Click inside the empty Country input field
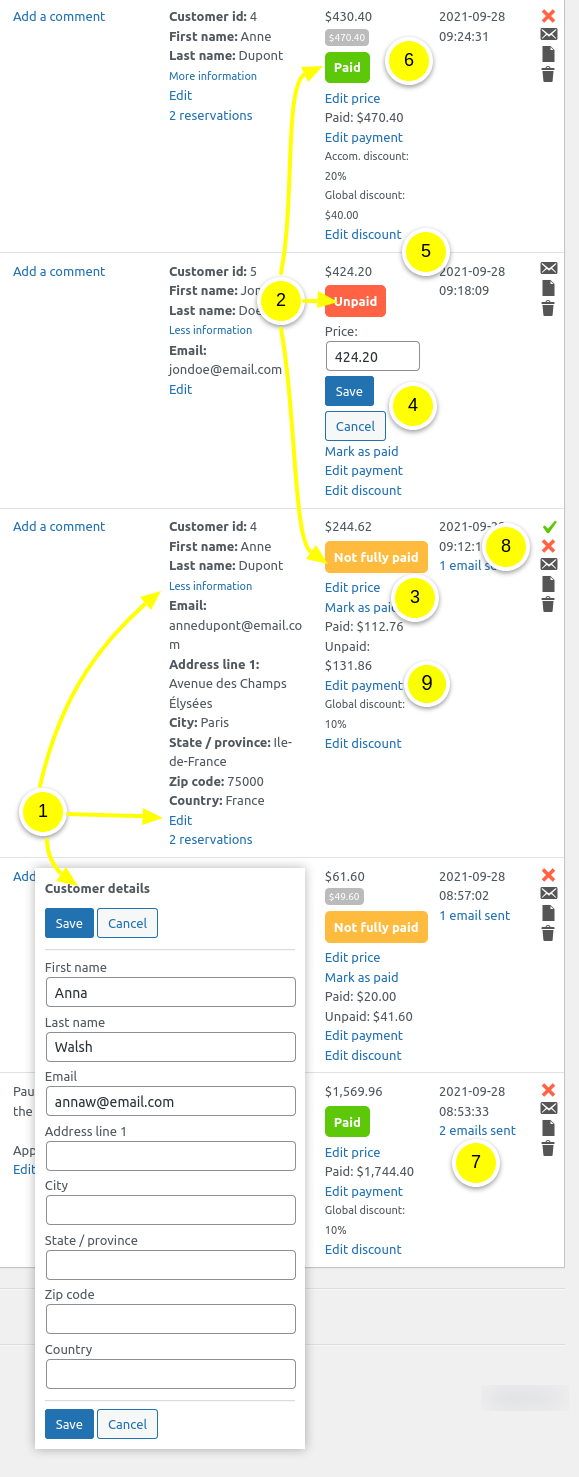The height and width of the screenshot is (1477, 579). point(170,1374)
